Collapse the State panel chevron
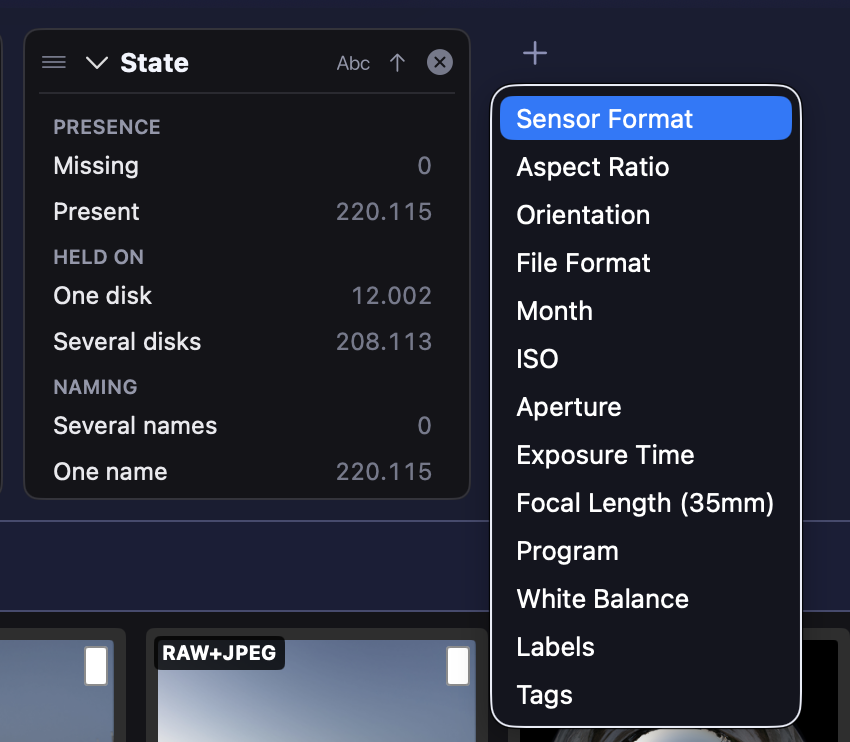Image resolution: width=850 pixels, height=742 pixels. pos(97,63)
